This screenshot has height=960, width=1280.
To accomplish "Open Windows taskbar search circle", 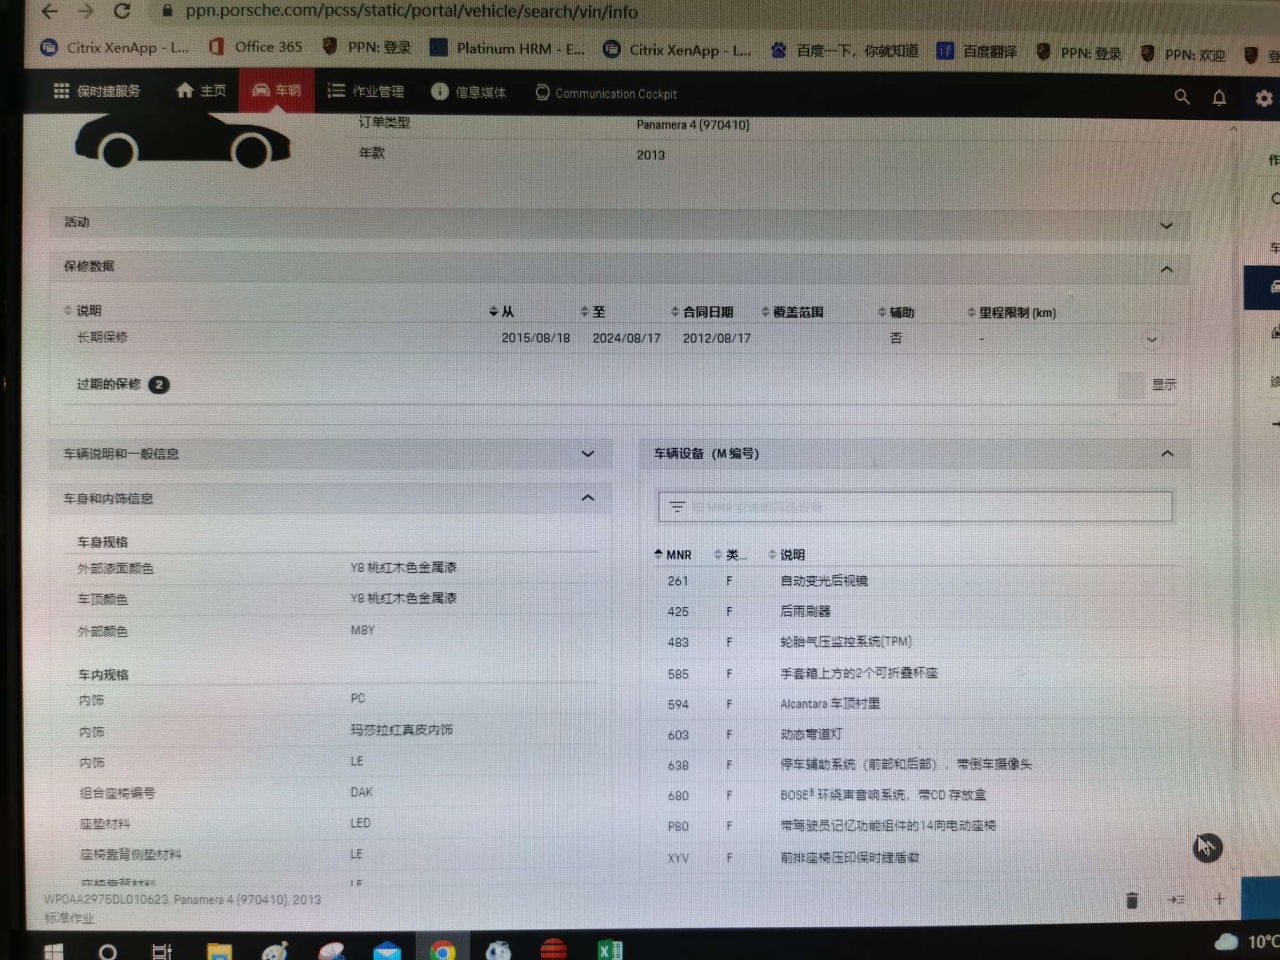I will 107,951.
